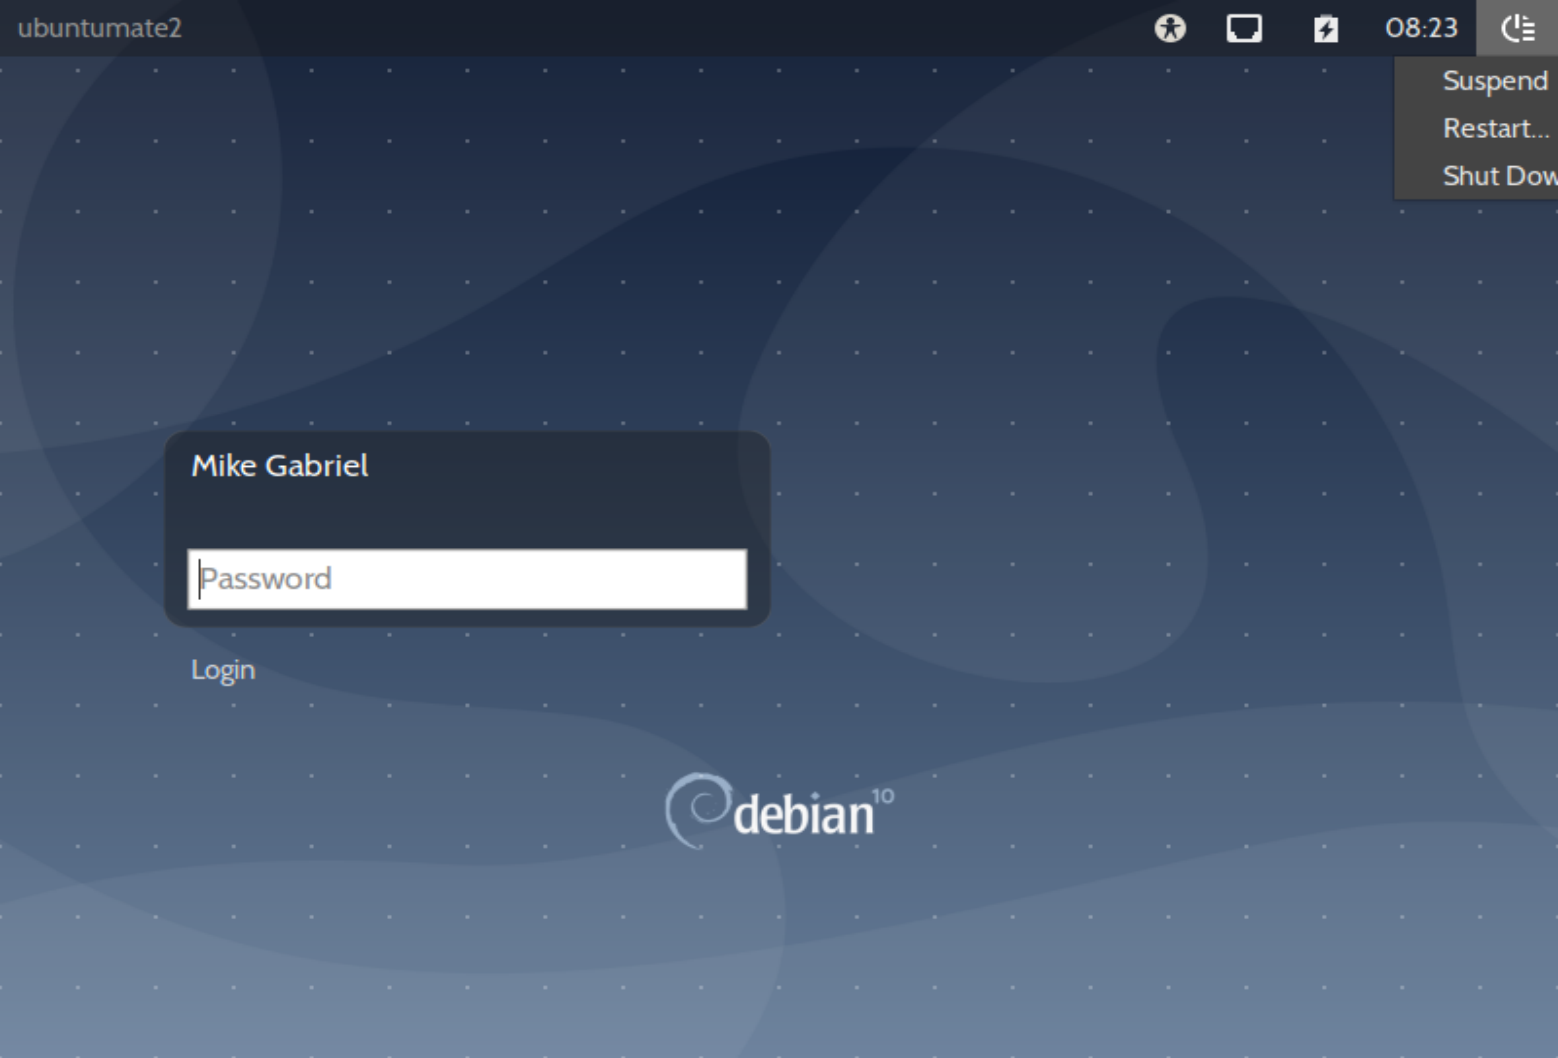Select the user Mike Gabriel
Image resolution: width=1558 pixels, height=1058 pixels.
pos(281,465)
